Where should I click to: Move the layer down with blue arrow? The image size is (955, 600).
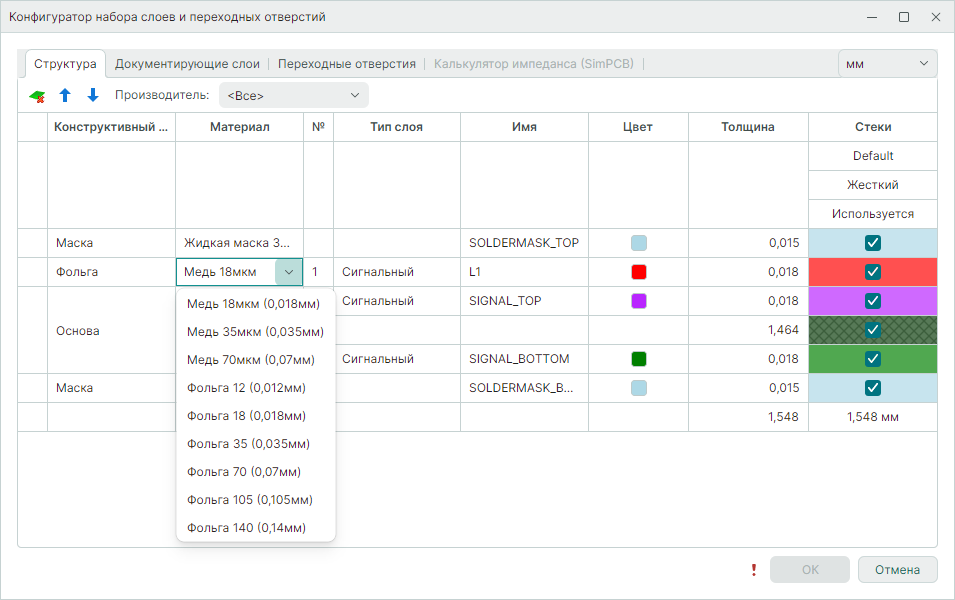[x=93, y=96]
